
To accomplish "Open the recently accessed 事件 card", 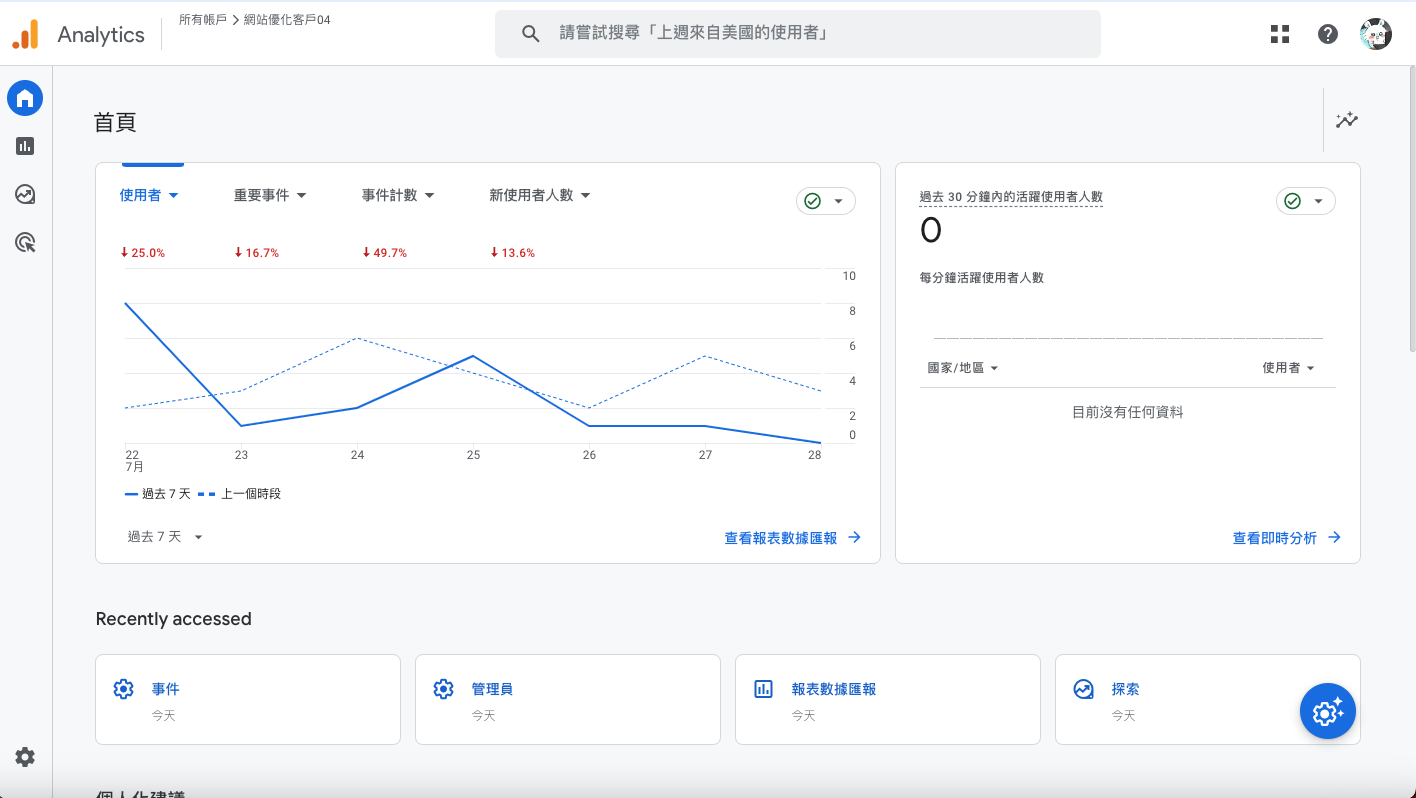I will [248, 700].
